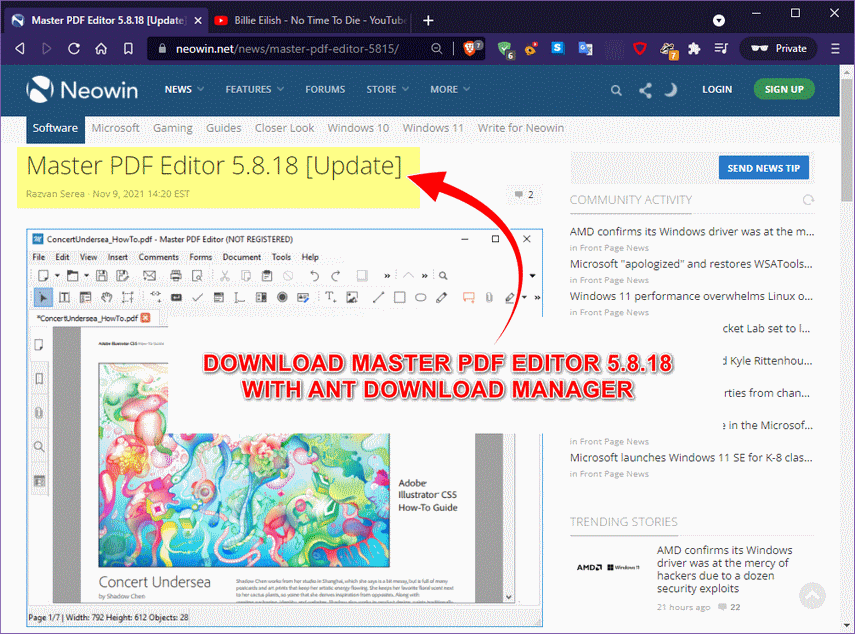Screen dimensions: 855x634
Task: Click the Neowin share icon
Action: tap(646, 90)
